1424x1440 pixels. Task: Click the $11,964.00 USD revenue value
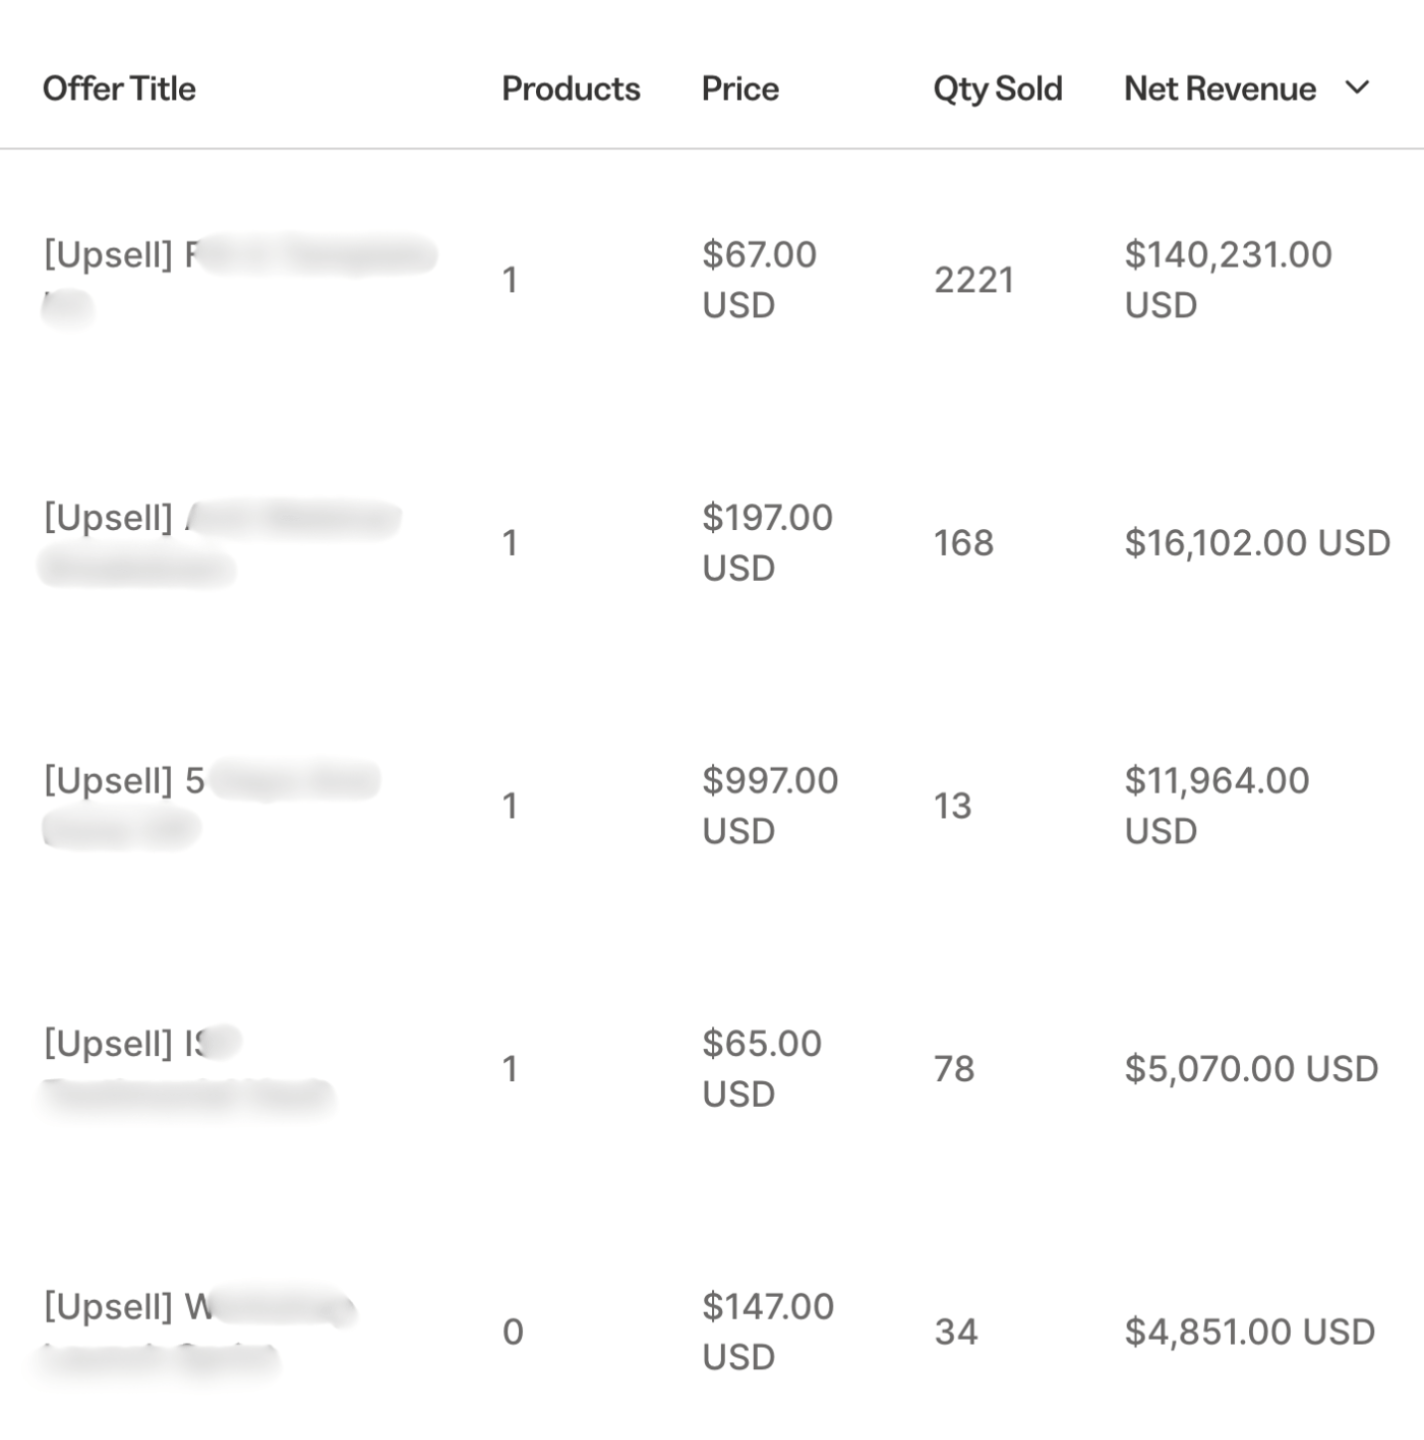click(x=1216, y=805)
